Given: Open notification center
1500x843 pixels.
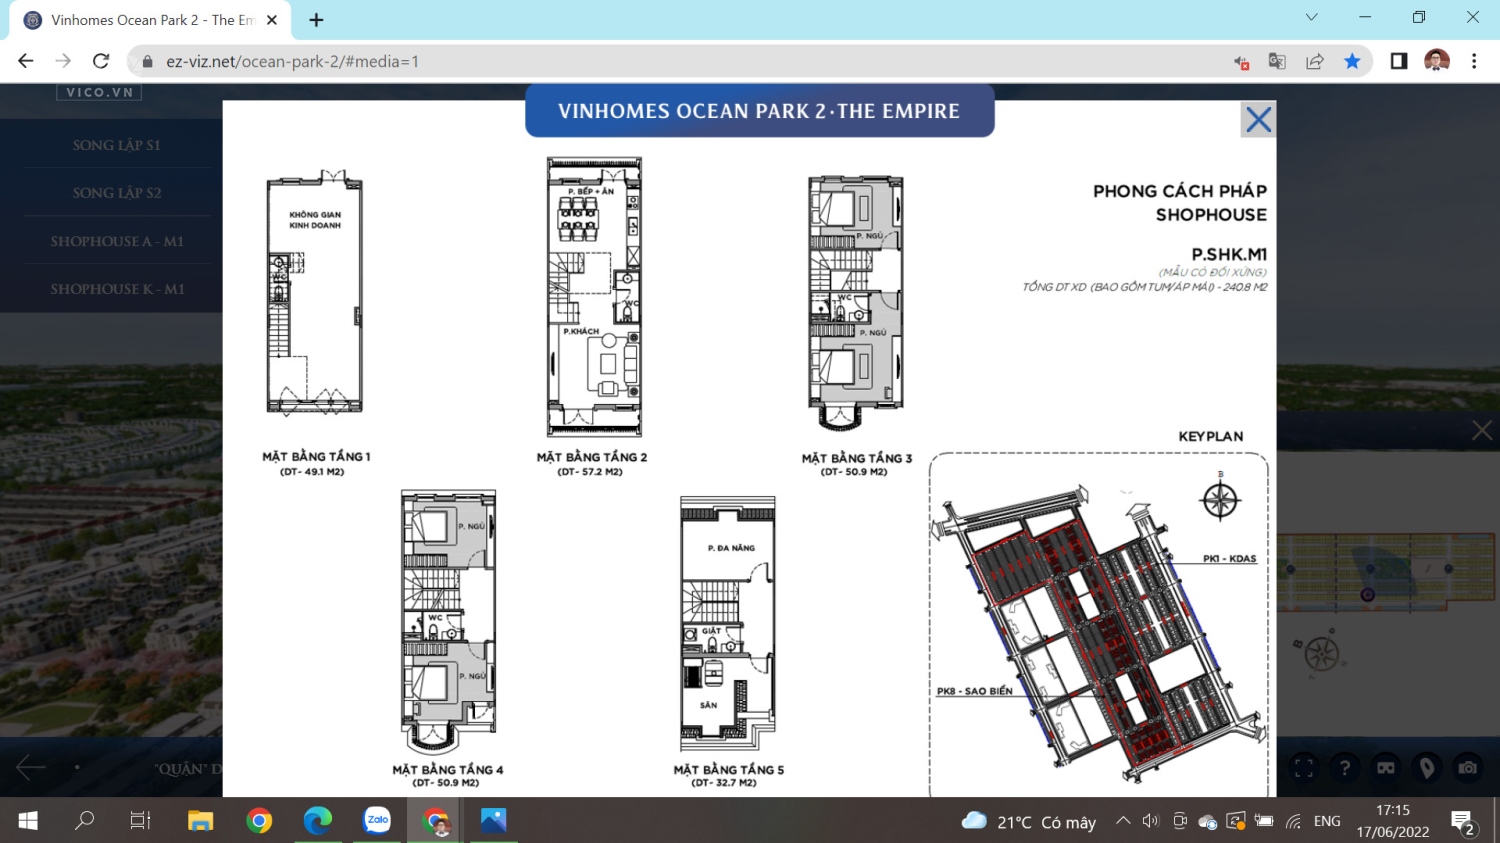Looking at the screenshot, I should click(x=1463, y=822).
